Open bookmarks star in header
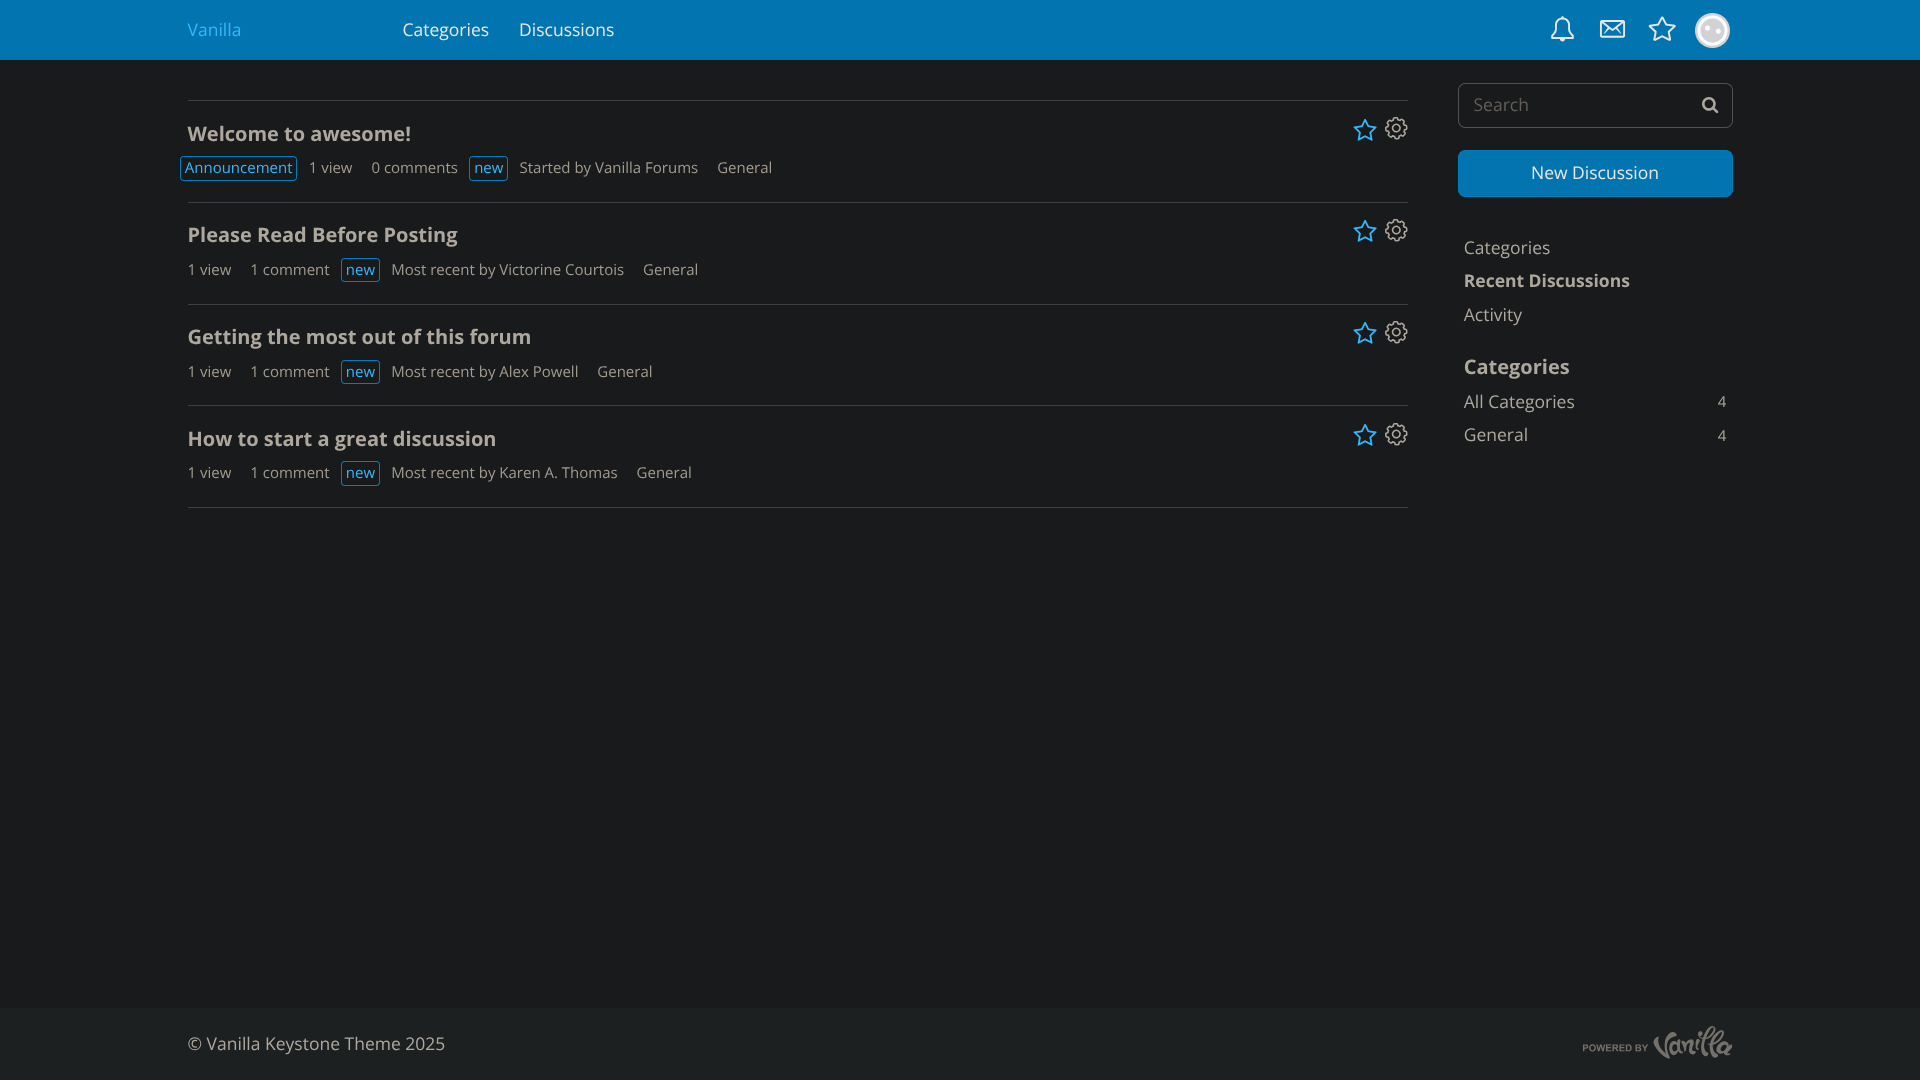 point(1662,30)
